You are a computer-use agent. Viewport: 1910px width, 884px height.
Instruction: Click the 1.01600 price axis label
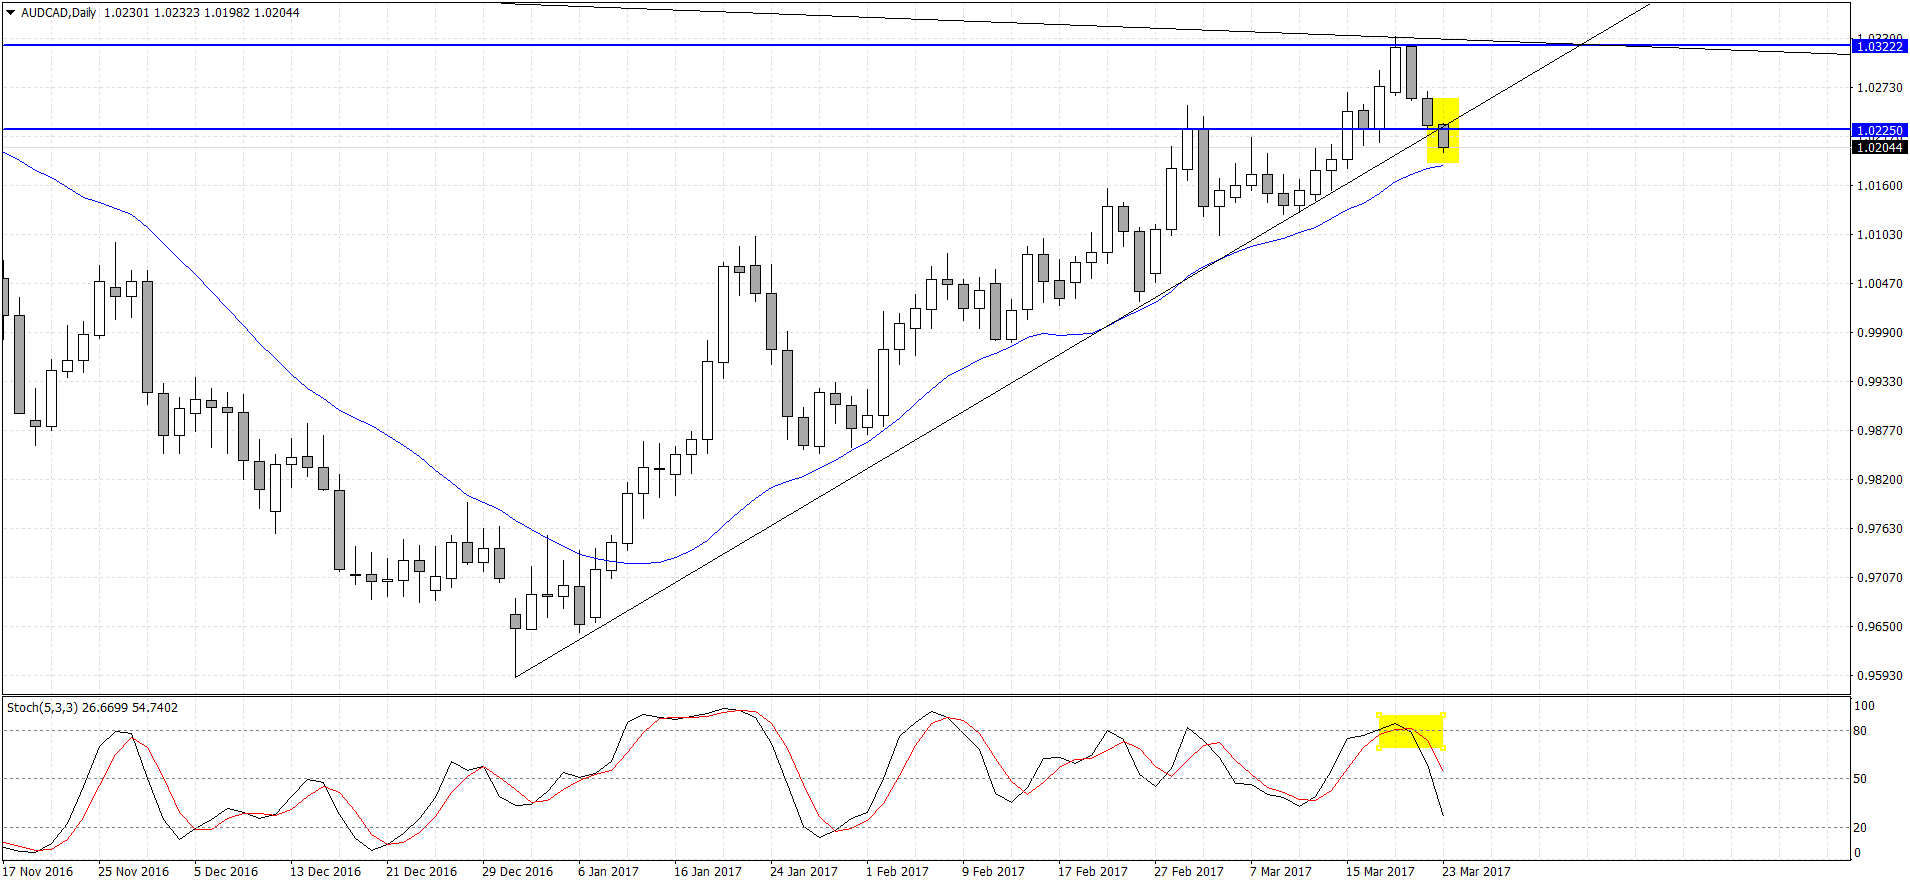[1880, 186]
